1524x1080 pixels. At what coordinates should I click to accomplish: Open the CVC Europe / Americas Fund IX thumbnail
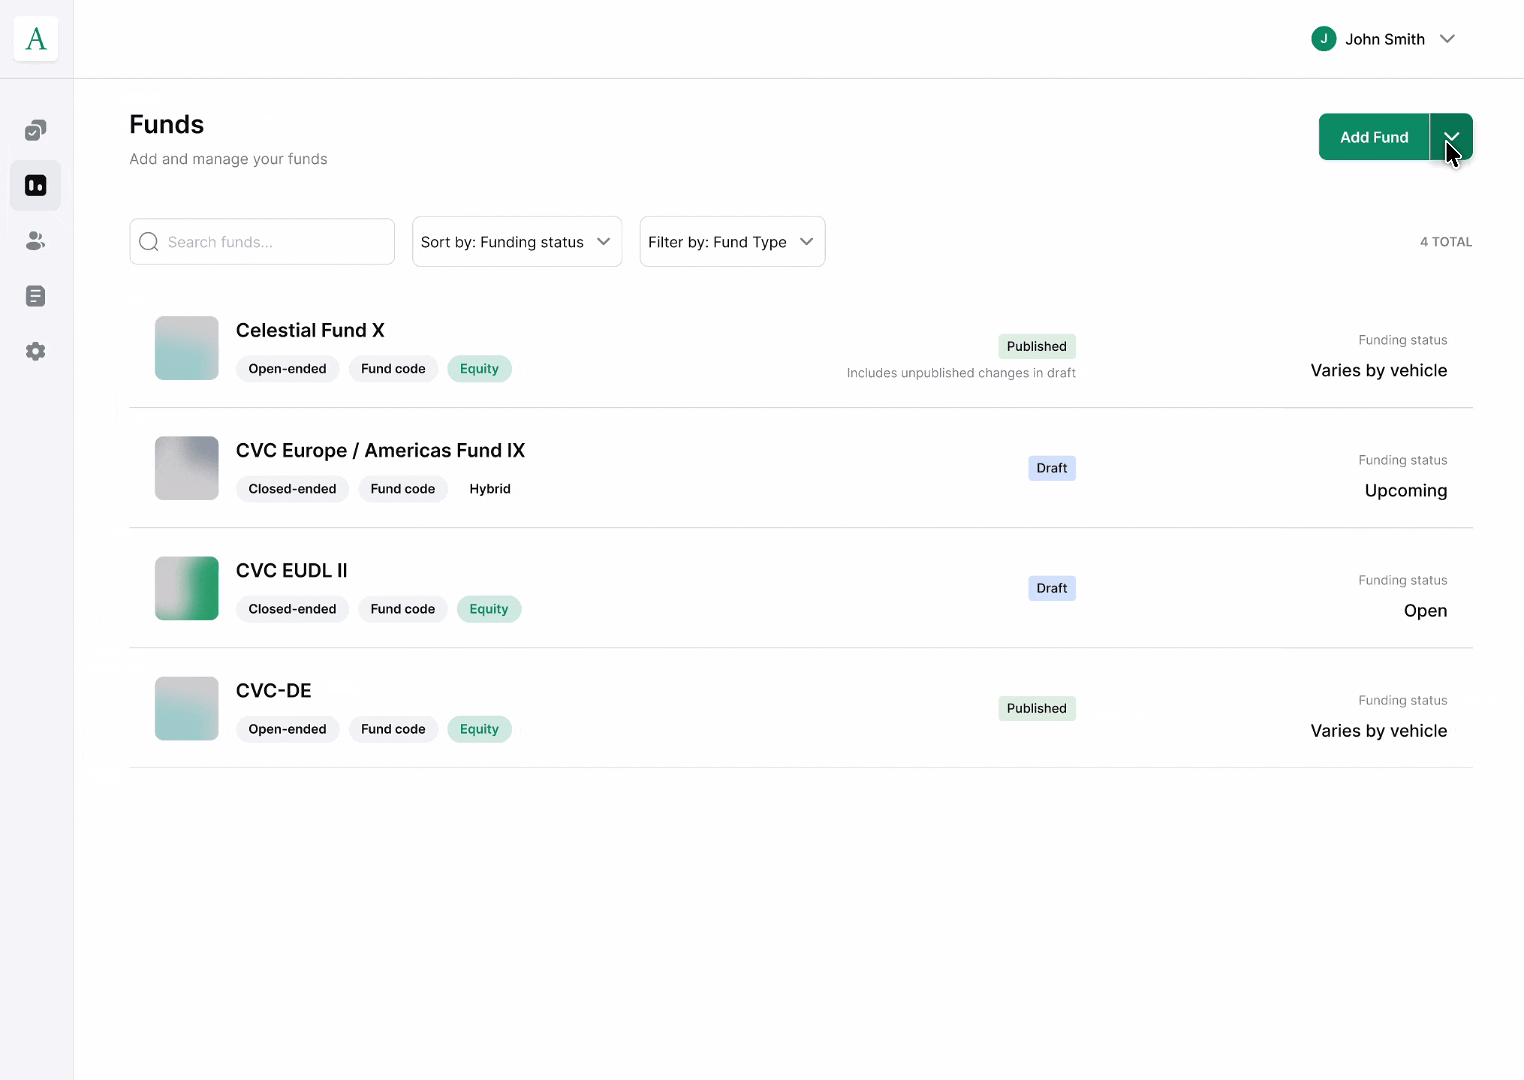coord(187,468)
